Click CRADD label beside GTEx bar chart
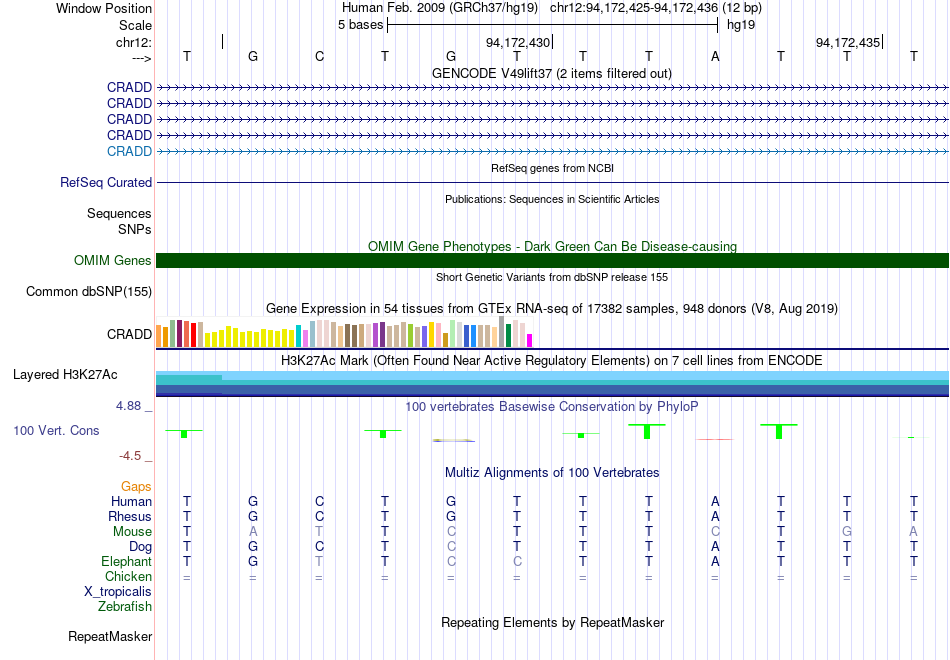 (x=129, y=335)
